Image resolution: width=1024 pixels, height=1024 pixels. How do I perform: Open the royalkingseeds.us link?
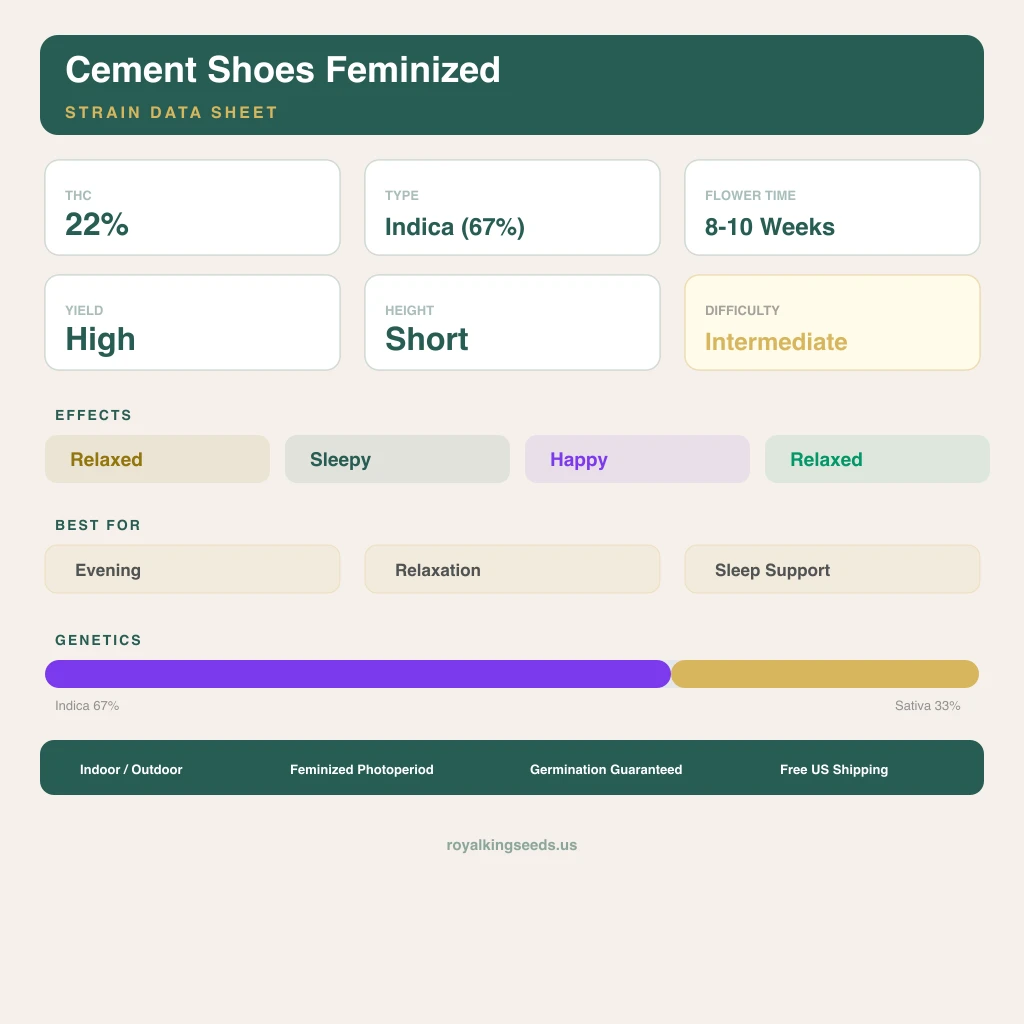[x=512, y=845]
